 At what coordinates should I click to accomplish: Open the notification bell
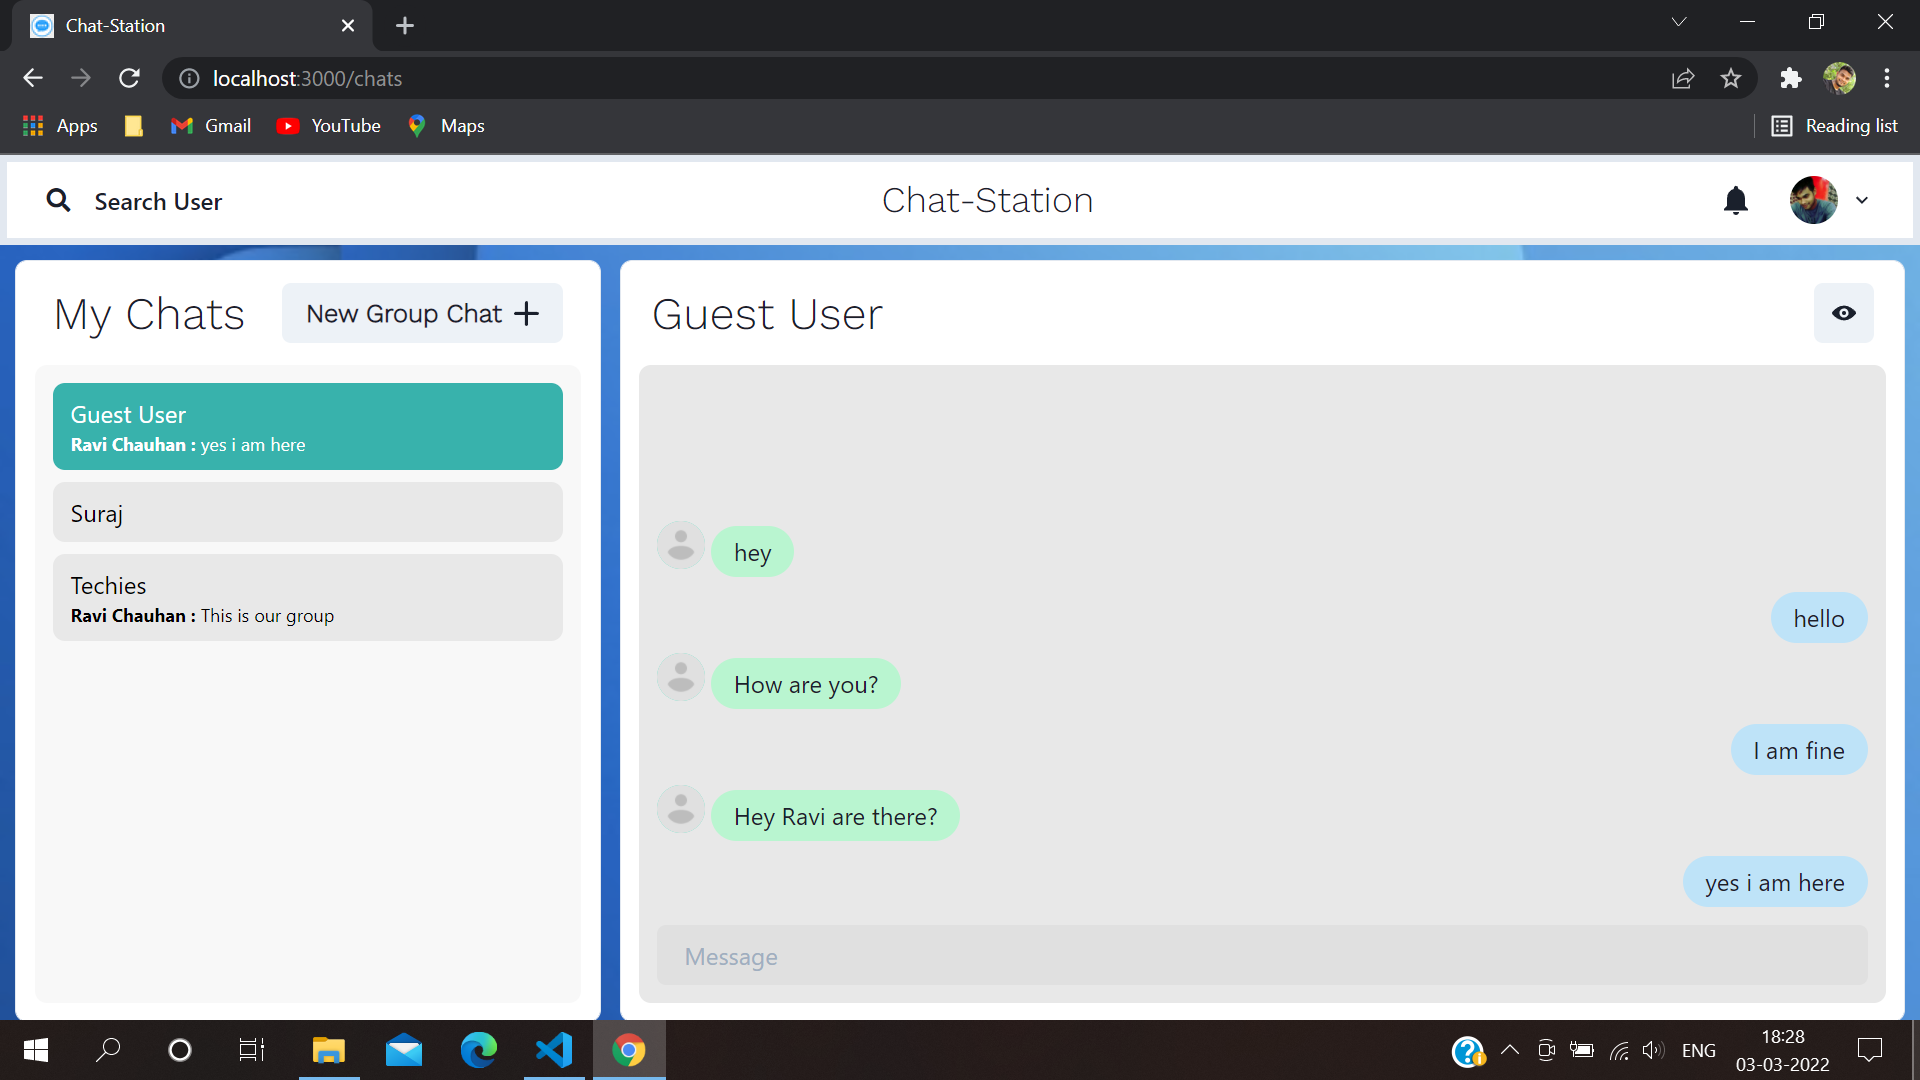click(x=1736, y=200)
